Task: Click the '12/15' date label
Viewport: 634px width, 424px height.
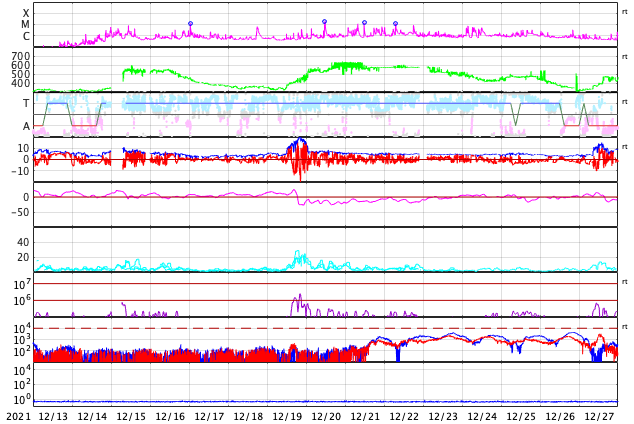Action: point(131,417)
